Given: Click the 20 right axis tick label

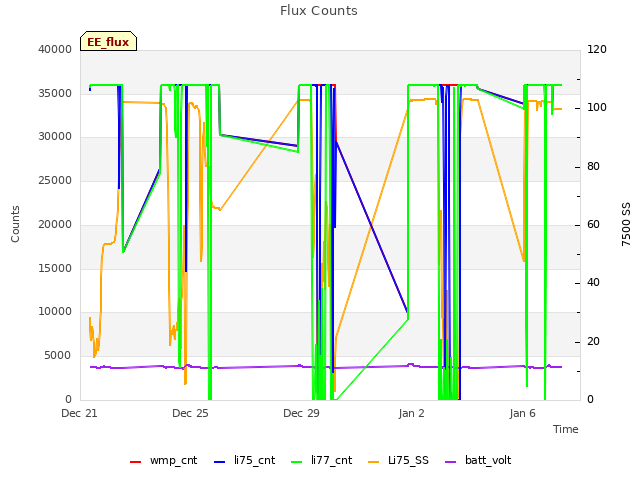Looking at the screenshot, I should (593, 341).
